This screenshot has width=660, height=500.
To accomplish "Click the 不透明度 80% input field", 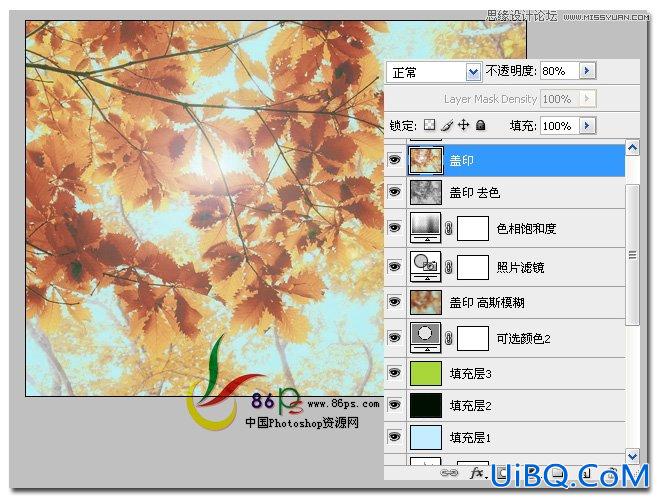I will (x=560, y=71).
